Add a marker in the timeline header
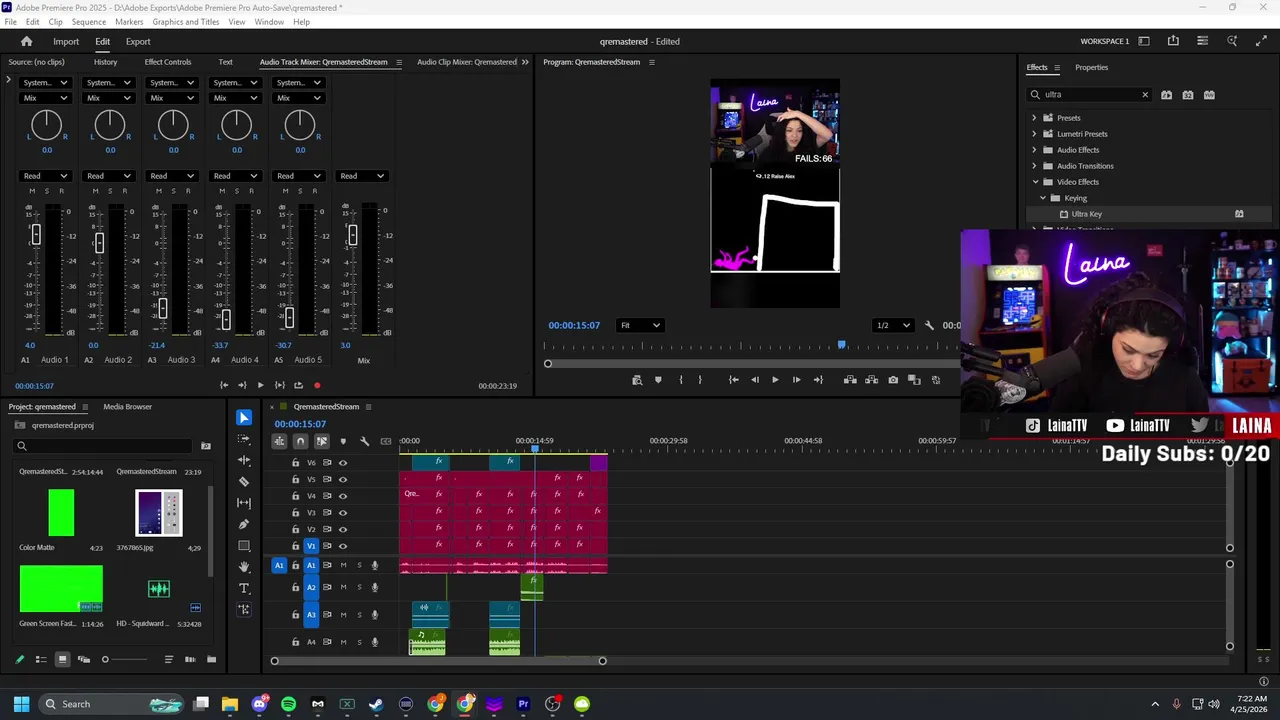Screen dimensions: 1280x720 click(343, 441)
